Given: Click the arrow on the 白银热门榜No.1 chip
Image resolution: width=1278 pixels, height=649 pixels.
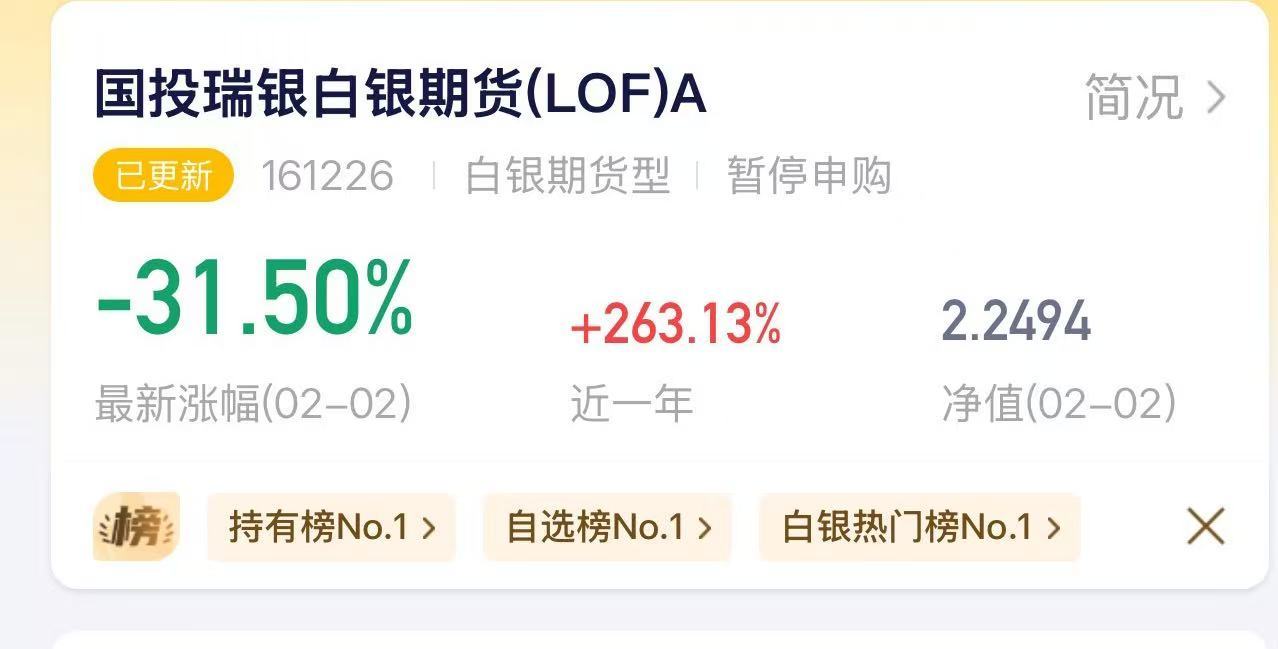Looking at the screenshot, I should coord(1053,528).
